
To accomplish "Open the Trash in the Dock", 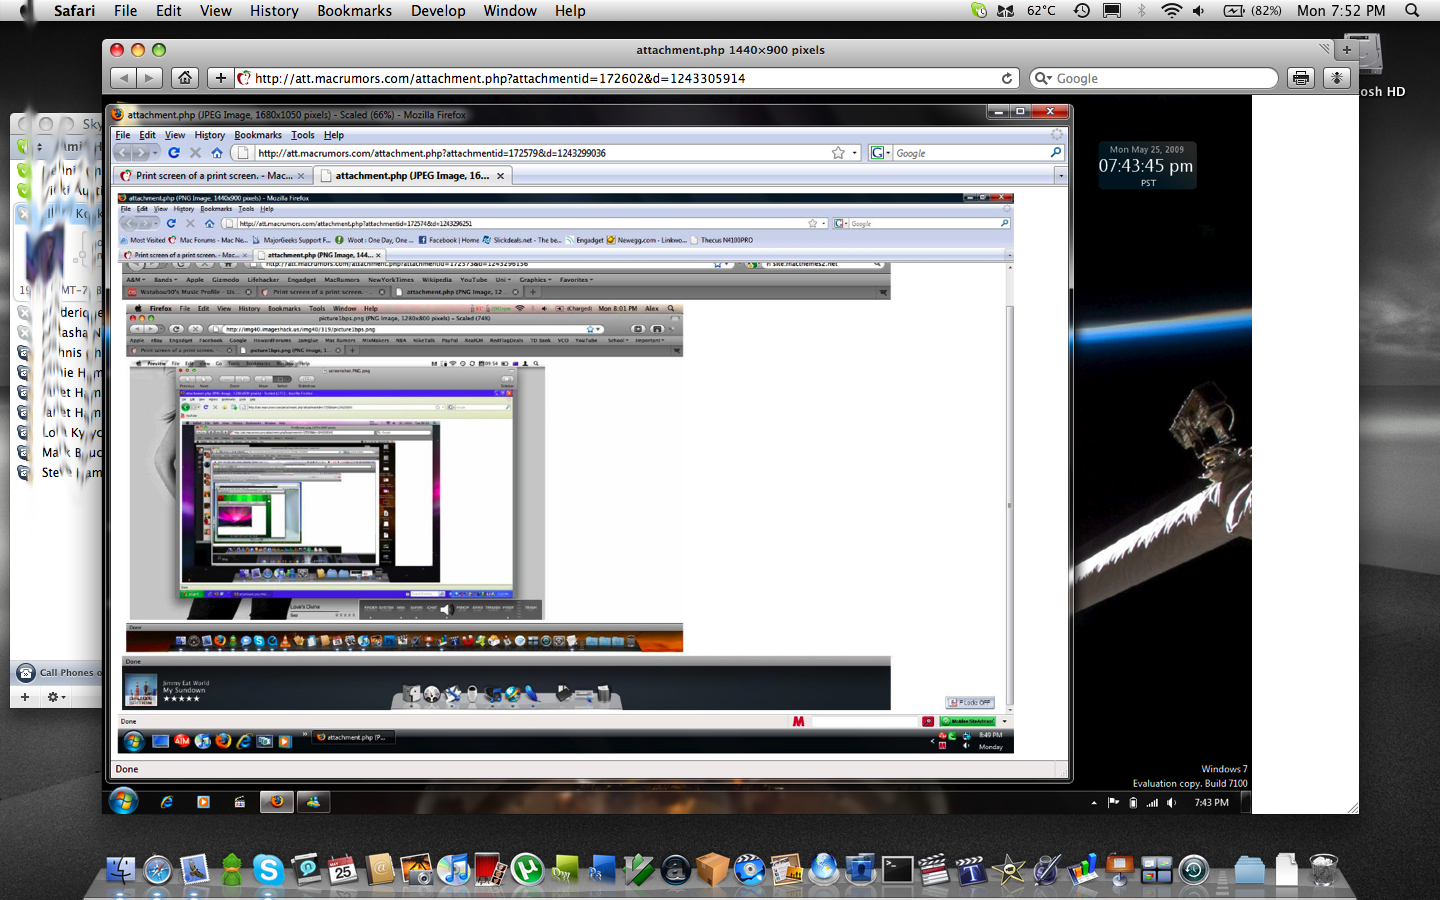I will point(1323,869).
